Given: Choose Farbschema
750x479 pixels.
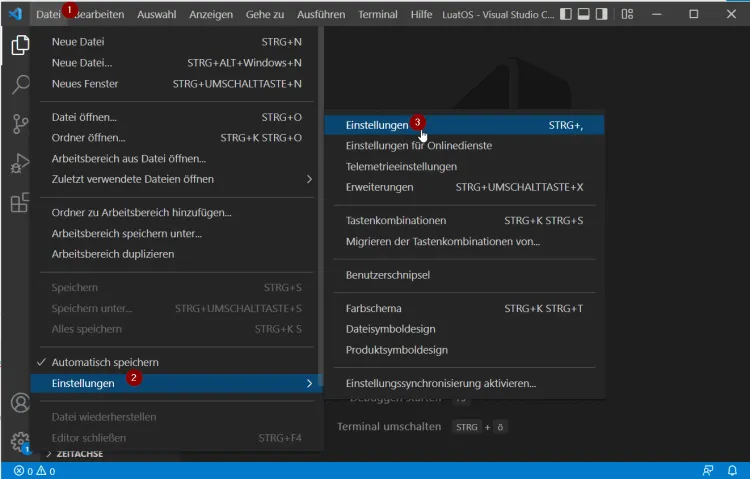Looking at the screenshot, I should [x=464, y=309].
